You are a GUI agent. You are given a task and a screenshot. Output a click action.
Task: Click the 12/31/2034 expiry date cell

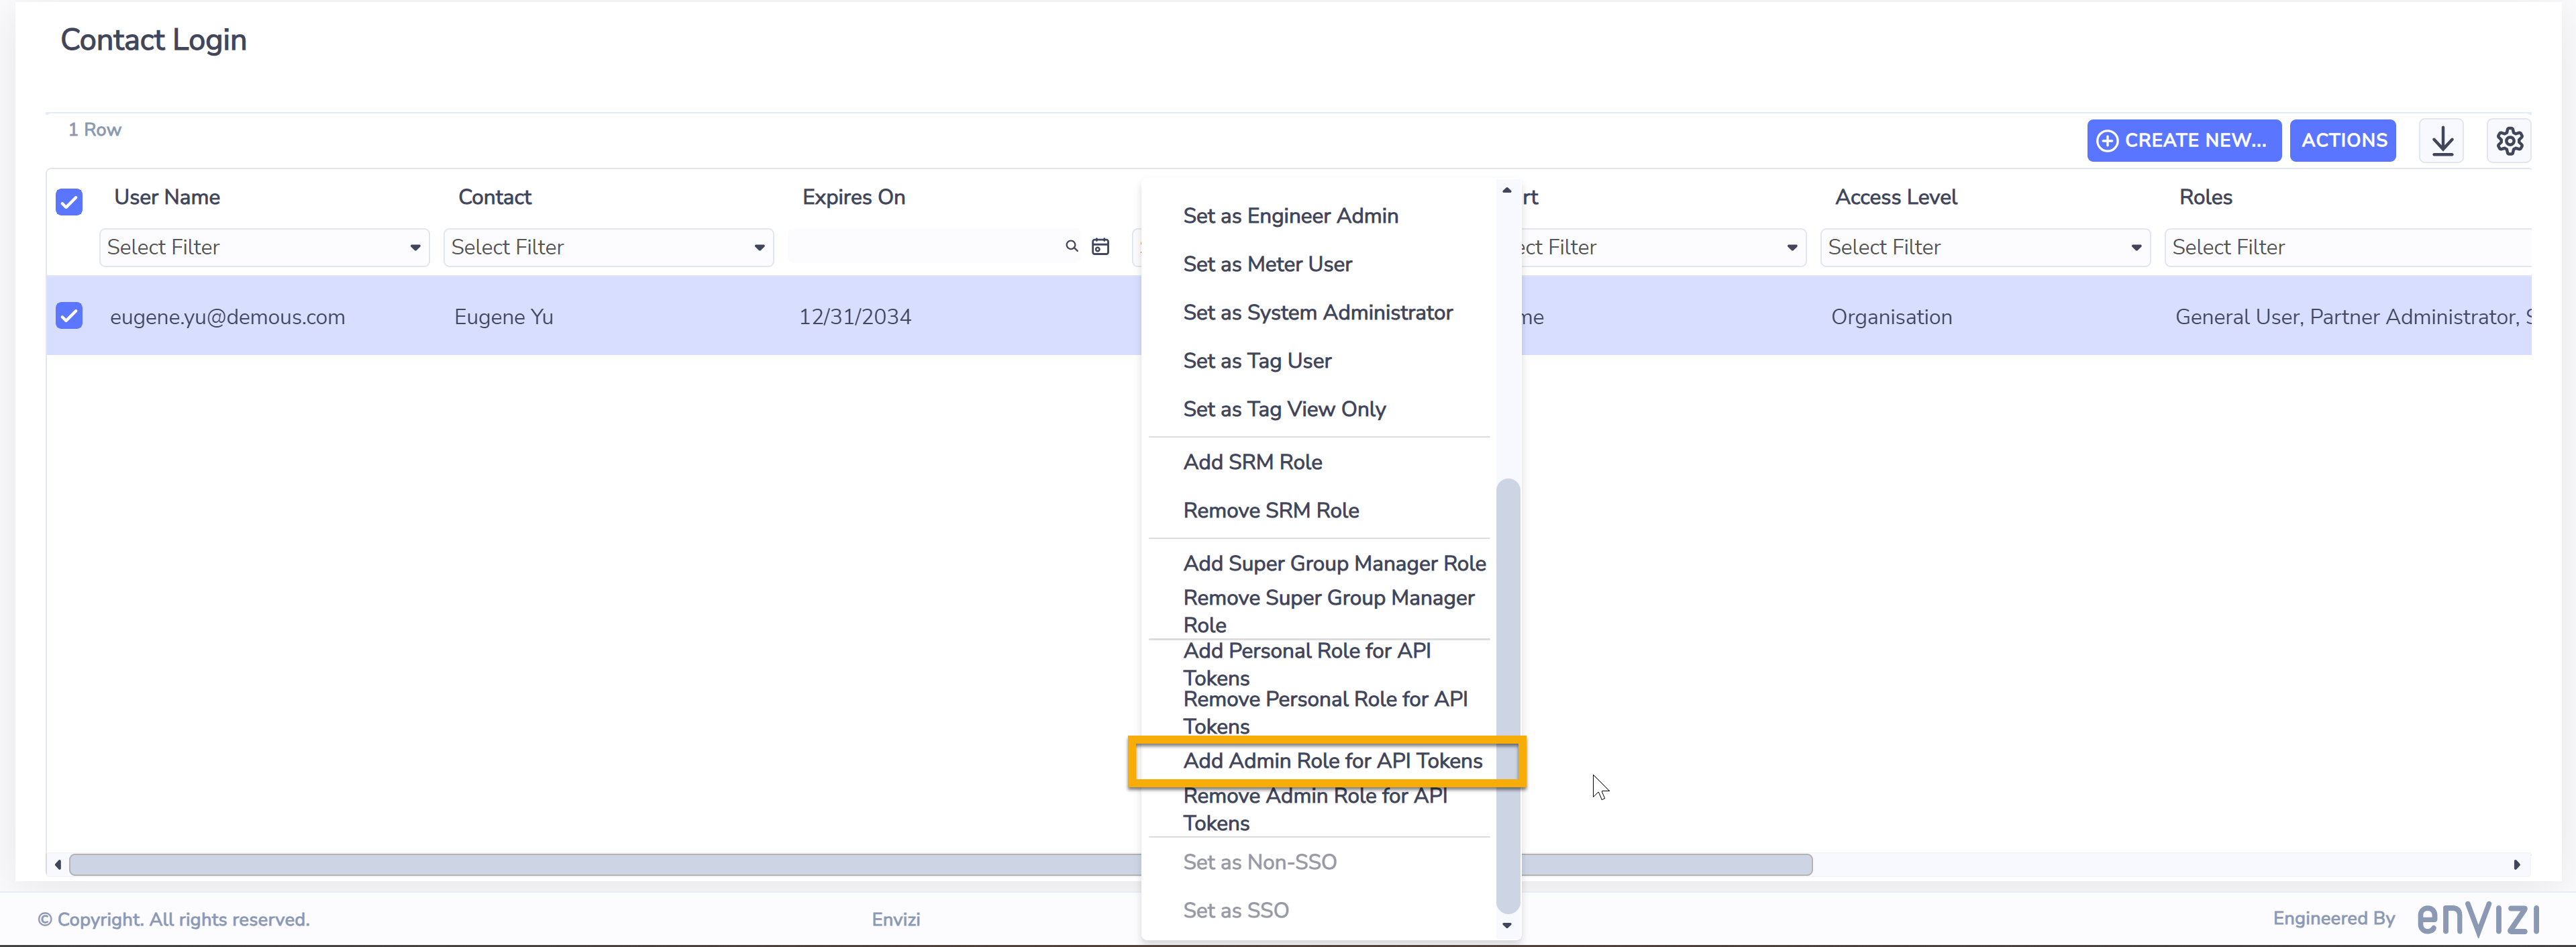(854, 317)
